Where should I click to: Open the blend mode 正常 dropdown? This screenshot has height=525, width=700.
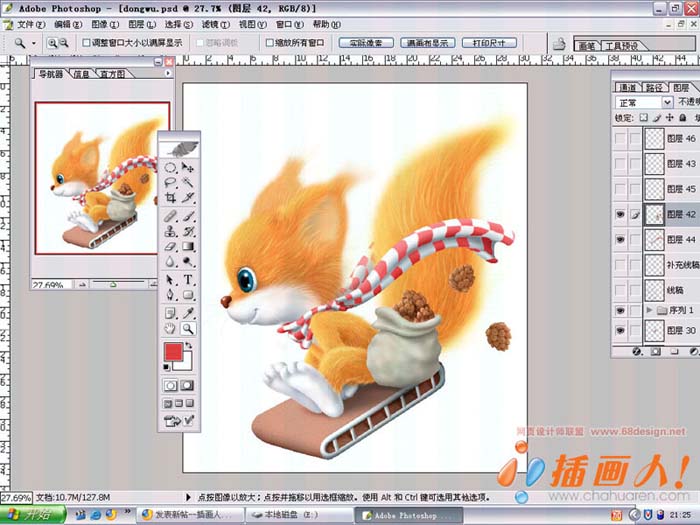(x=644, y=103)
